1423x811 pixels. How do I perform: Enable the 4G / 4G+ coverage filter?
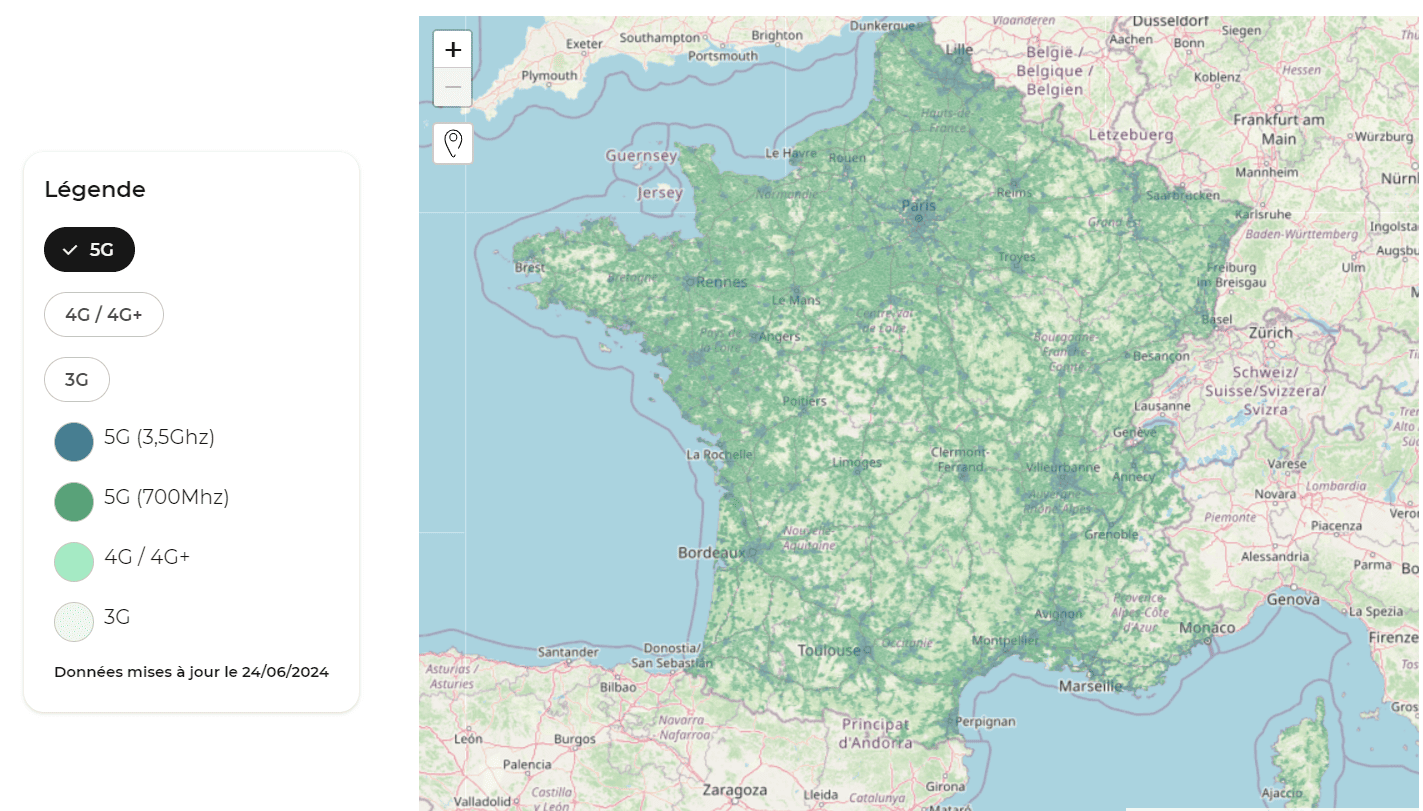coord(104,315)
